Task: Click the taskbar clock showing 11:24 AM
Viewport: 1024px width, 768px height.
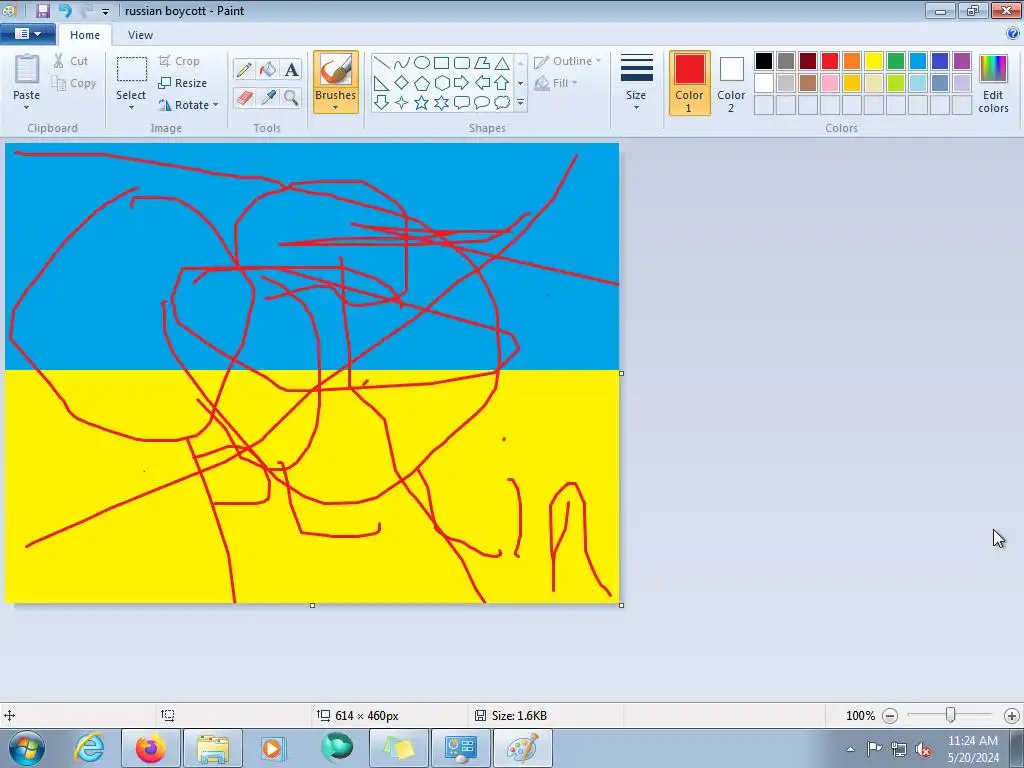Action: click(x=972, y=748)
